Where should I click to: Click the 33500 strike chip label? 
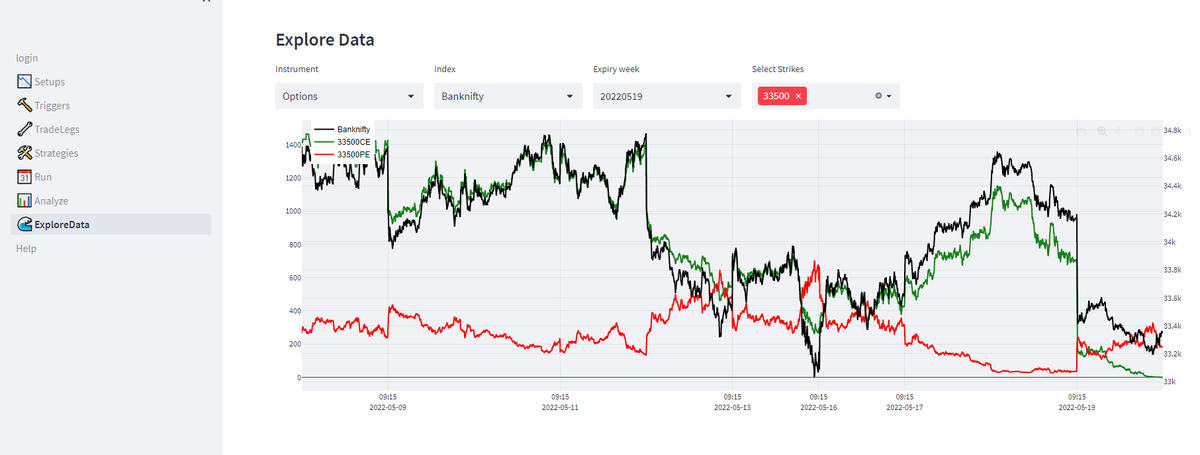[775, 96]
